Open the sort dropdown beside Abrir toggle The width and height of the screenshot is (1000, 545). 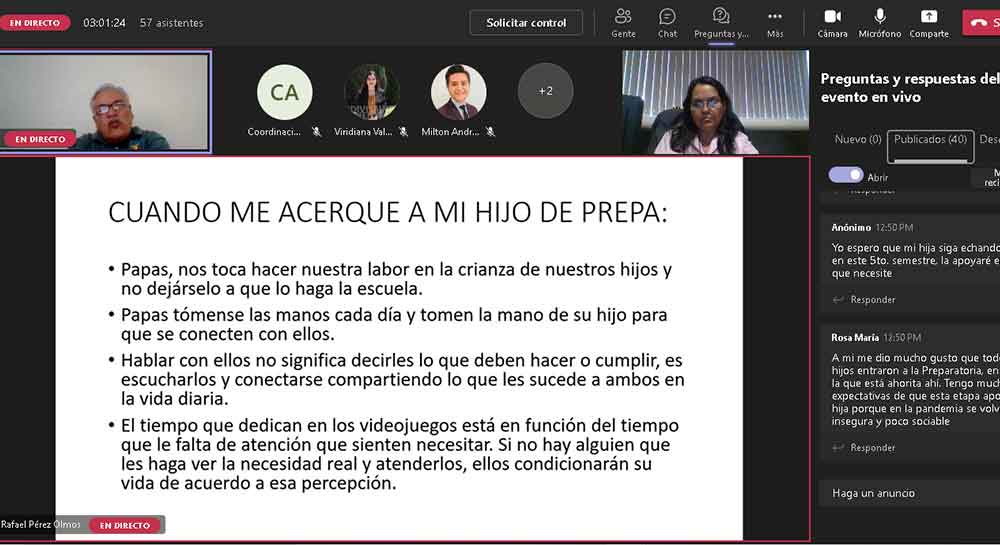pos(985,177)
